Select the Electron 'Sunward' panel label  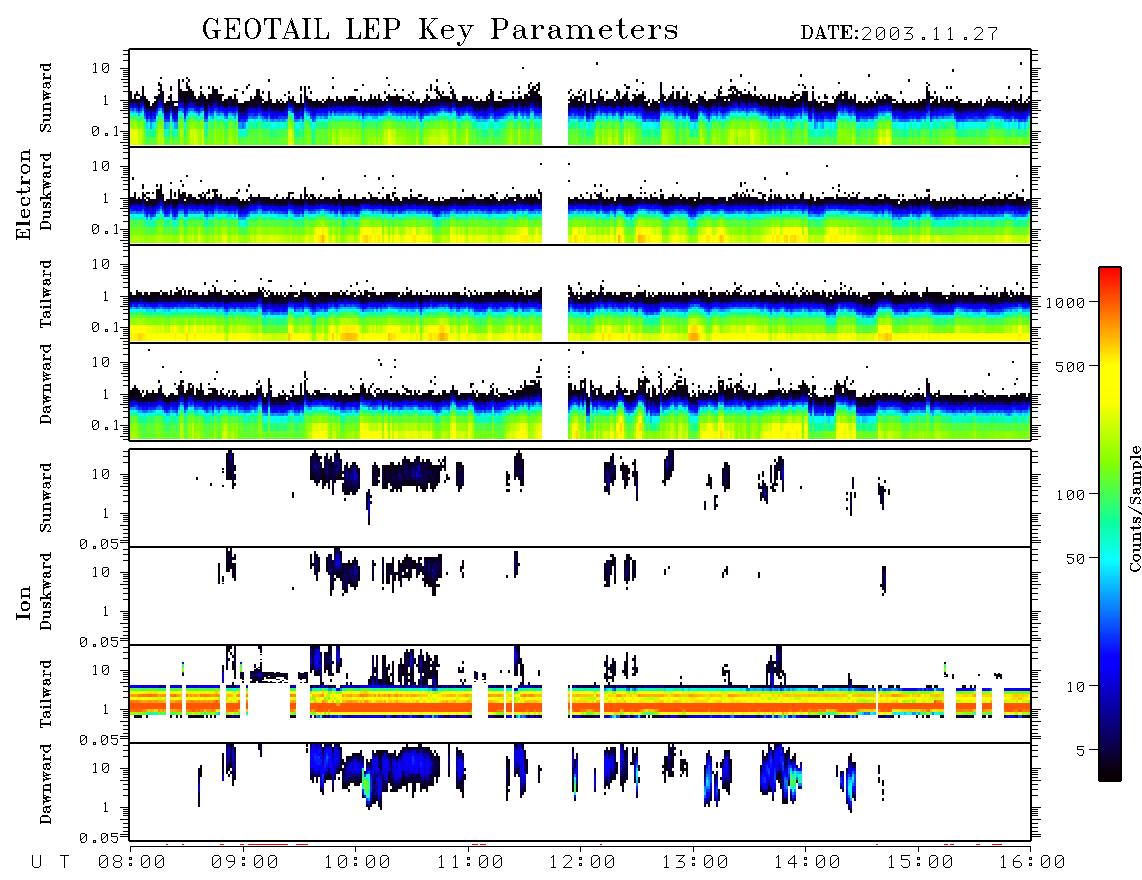tap(46, 98)
